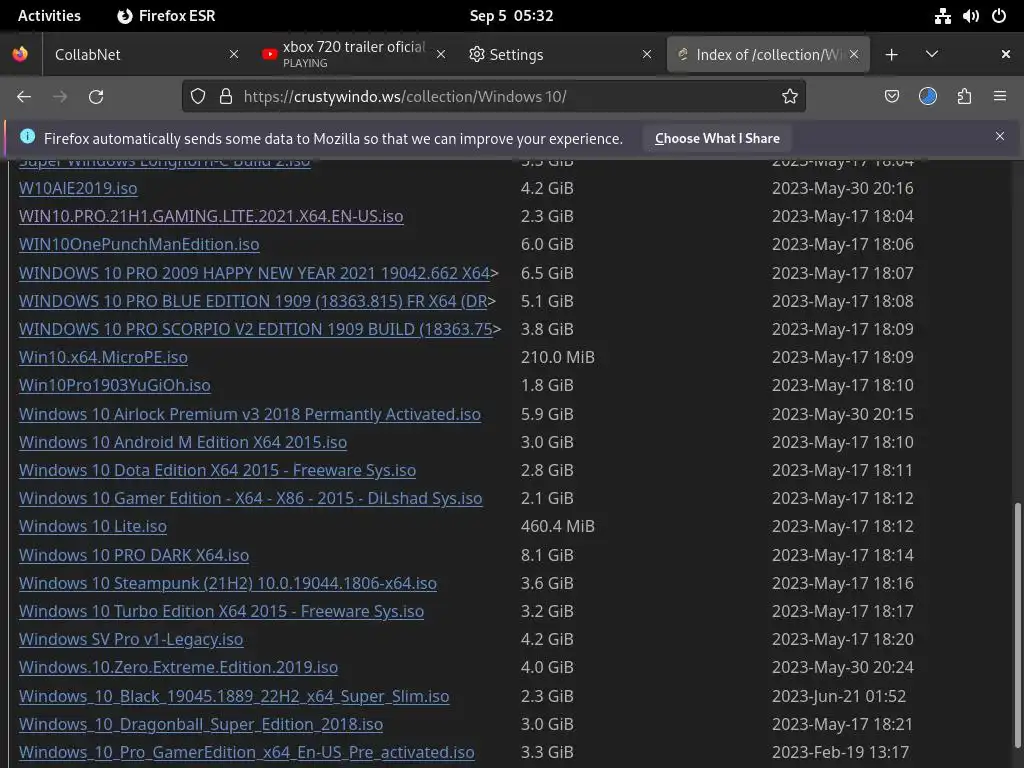1024x768 pixels.
Task: Select date 2023-May-30 20:24
Action: tap(843, 667)
